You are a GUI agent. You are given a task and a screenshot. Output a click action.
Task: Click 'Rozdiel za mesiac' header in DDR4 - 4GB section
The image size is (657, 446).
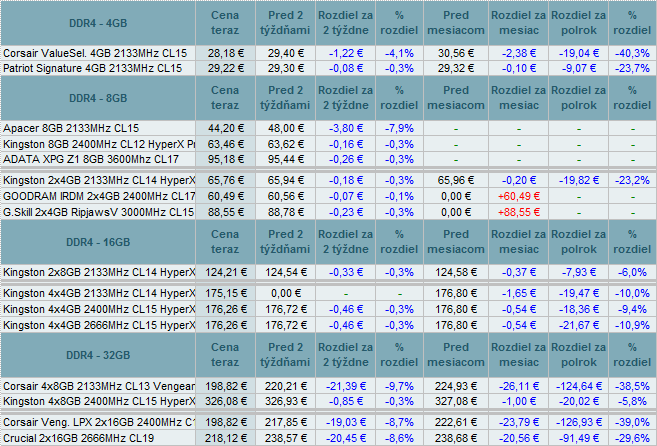point(518,23)
